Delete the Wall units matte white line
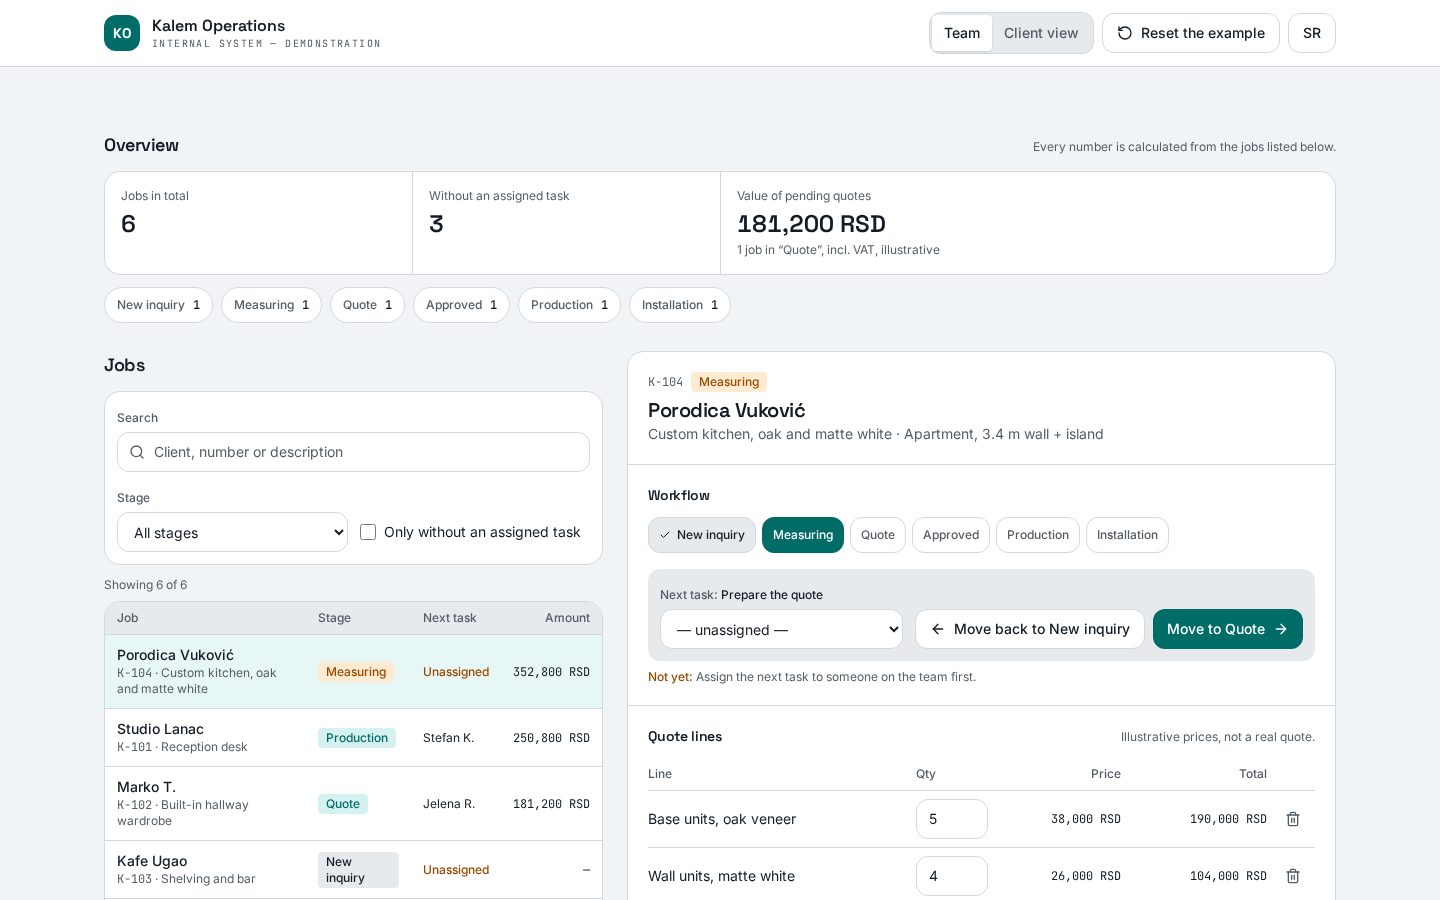Image resolution: width=1440 pixels, height=900 pixels. pyautogui.click(x=1292, y=876)
